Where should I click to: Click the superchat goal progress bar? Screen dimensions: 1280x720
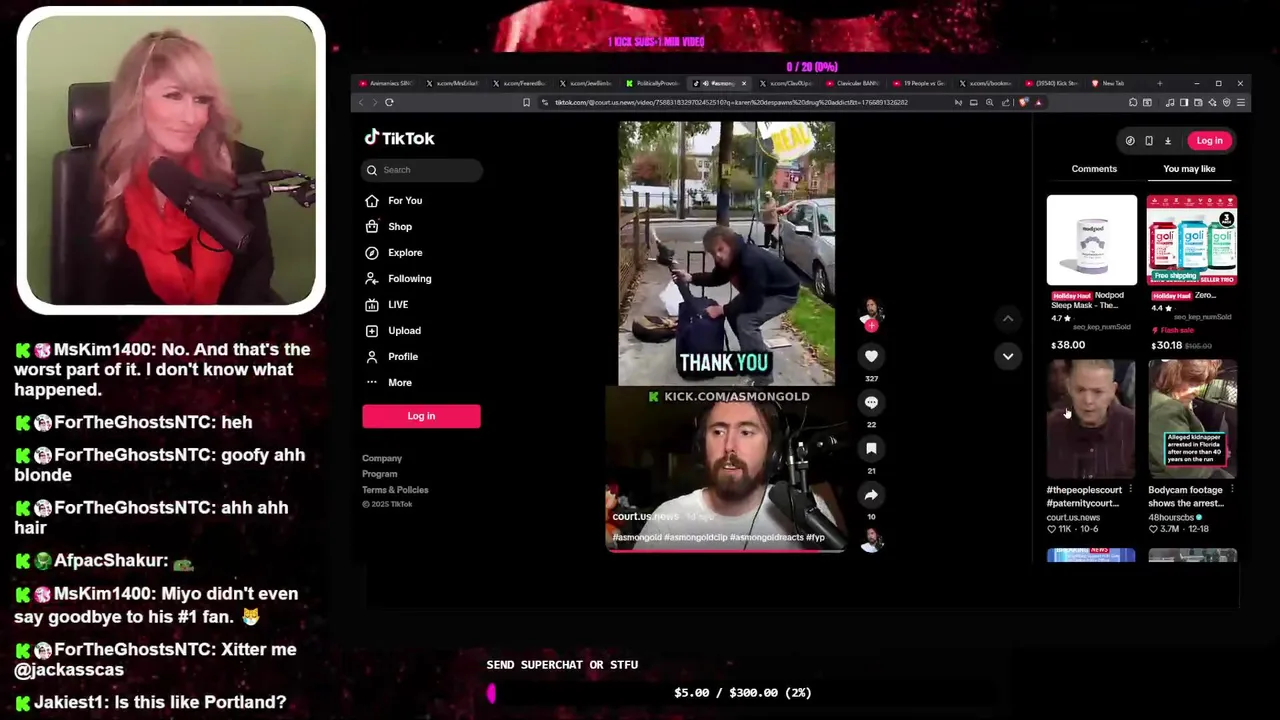click(x=742, y=693)
